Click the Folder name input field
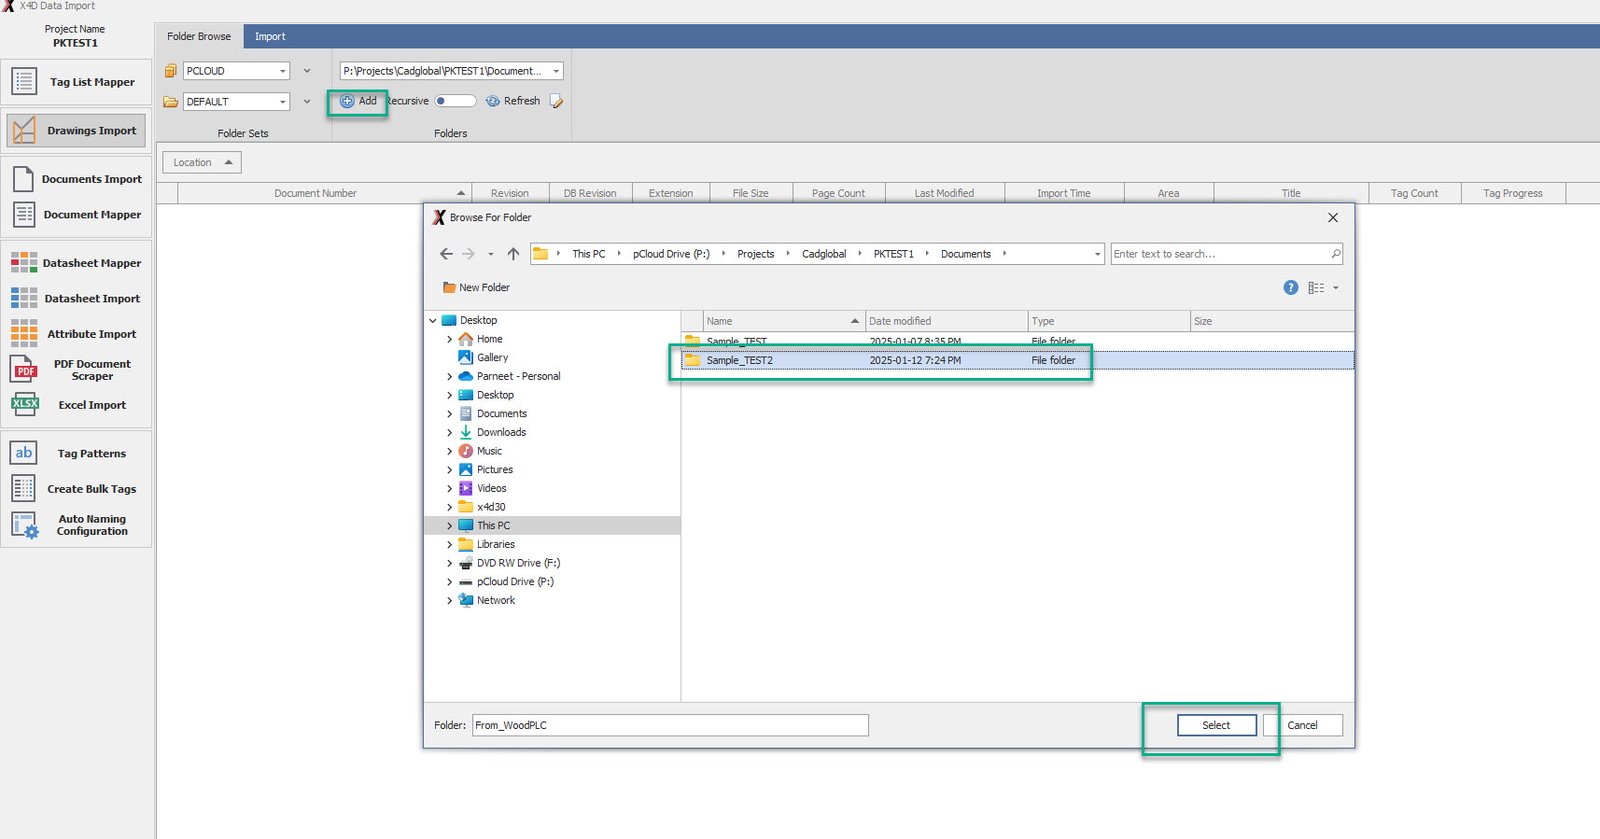The image size is (1600, 839). click(x=669, y=725)
